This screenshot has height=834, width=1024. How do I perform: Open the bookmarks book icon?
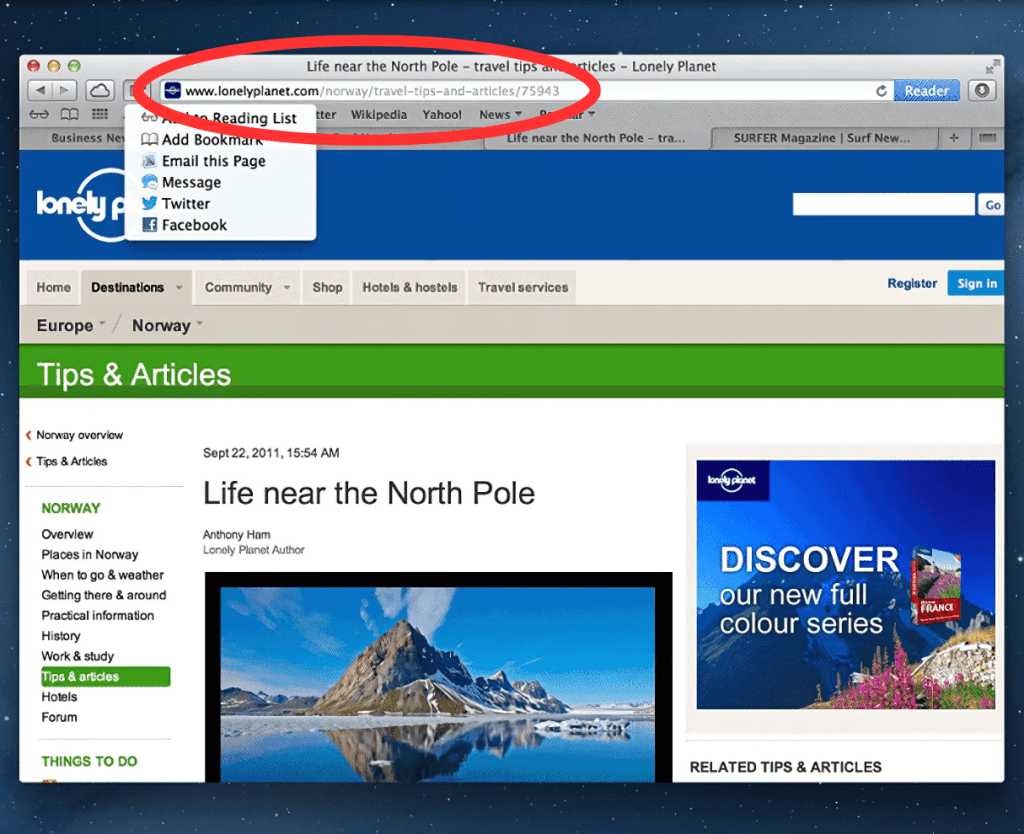[69, 115]
